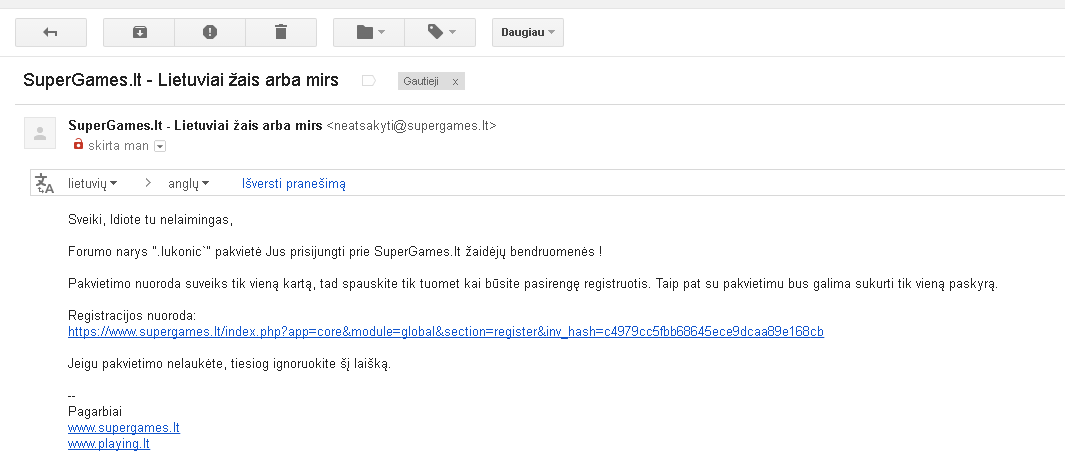This screenshot has height=464, width=1065.
Task: Report message as spam
Action: [210, 32]
